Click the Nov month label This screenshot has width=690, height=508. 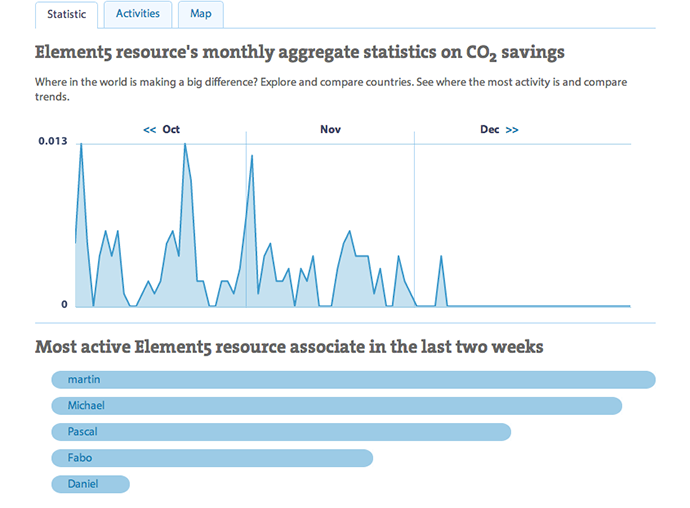(x=330, y=129)
